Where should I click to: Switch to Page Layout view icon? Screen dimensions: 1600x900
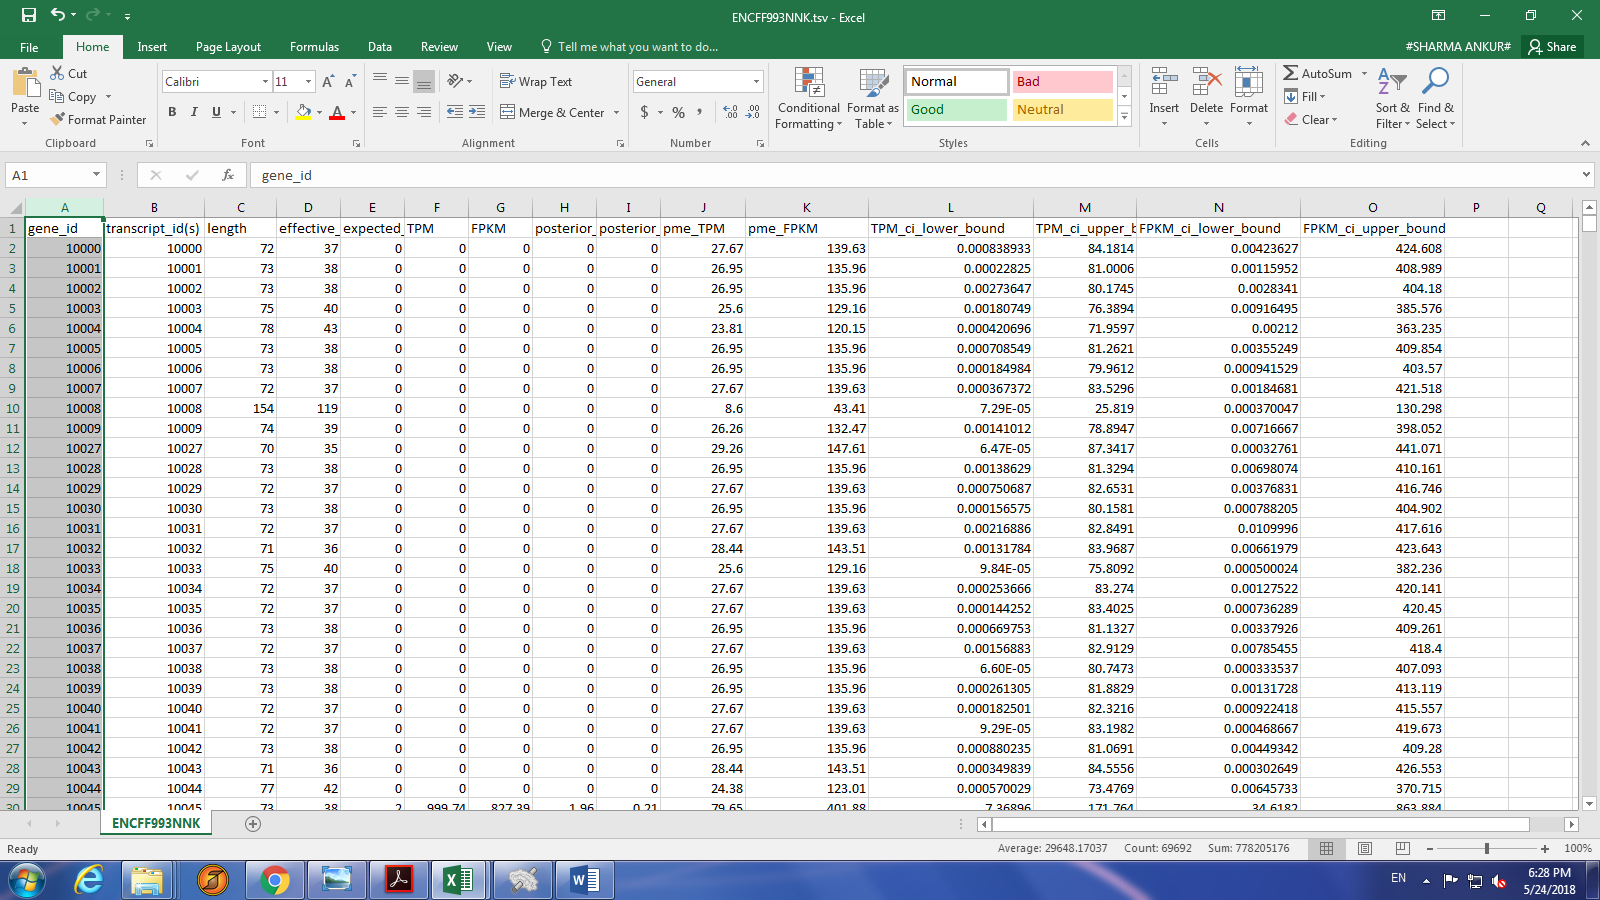[1365, 848]
